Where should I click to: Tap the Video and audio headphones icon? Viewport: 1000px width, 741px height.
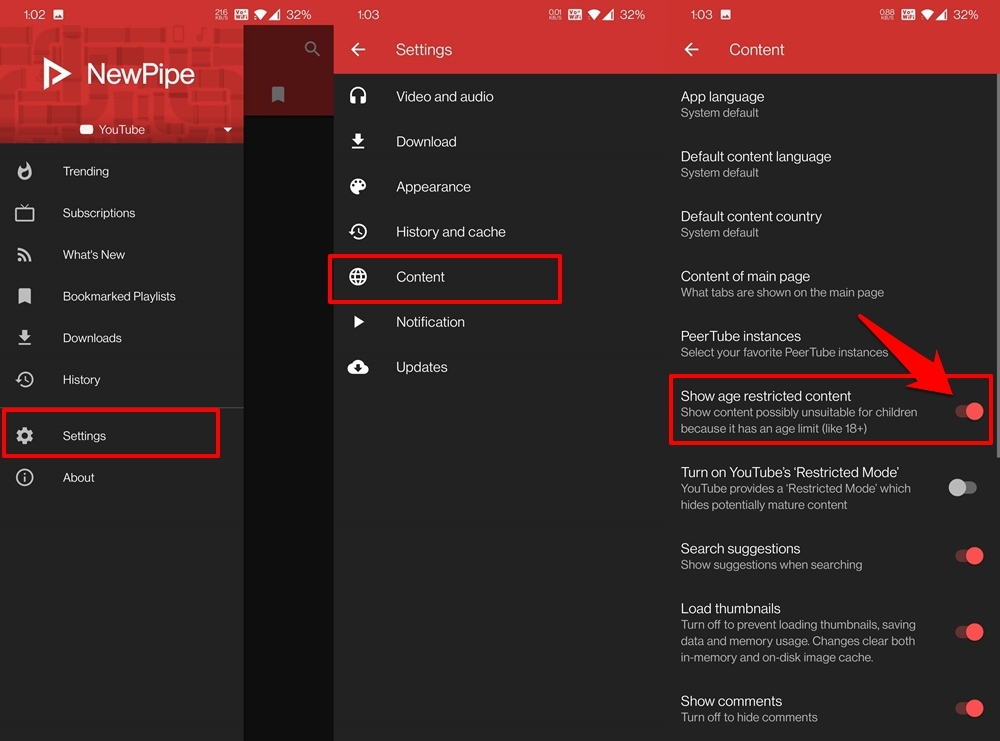coord(358,96)
